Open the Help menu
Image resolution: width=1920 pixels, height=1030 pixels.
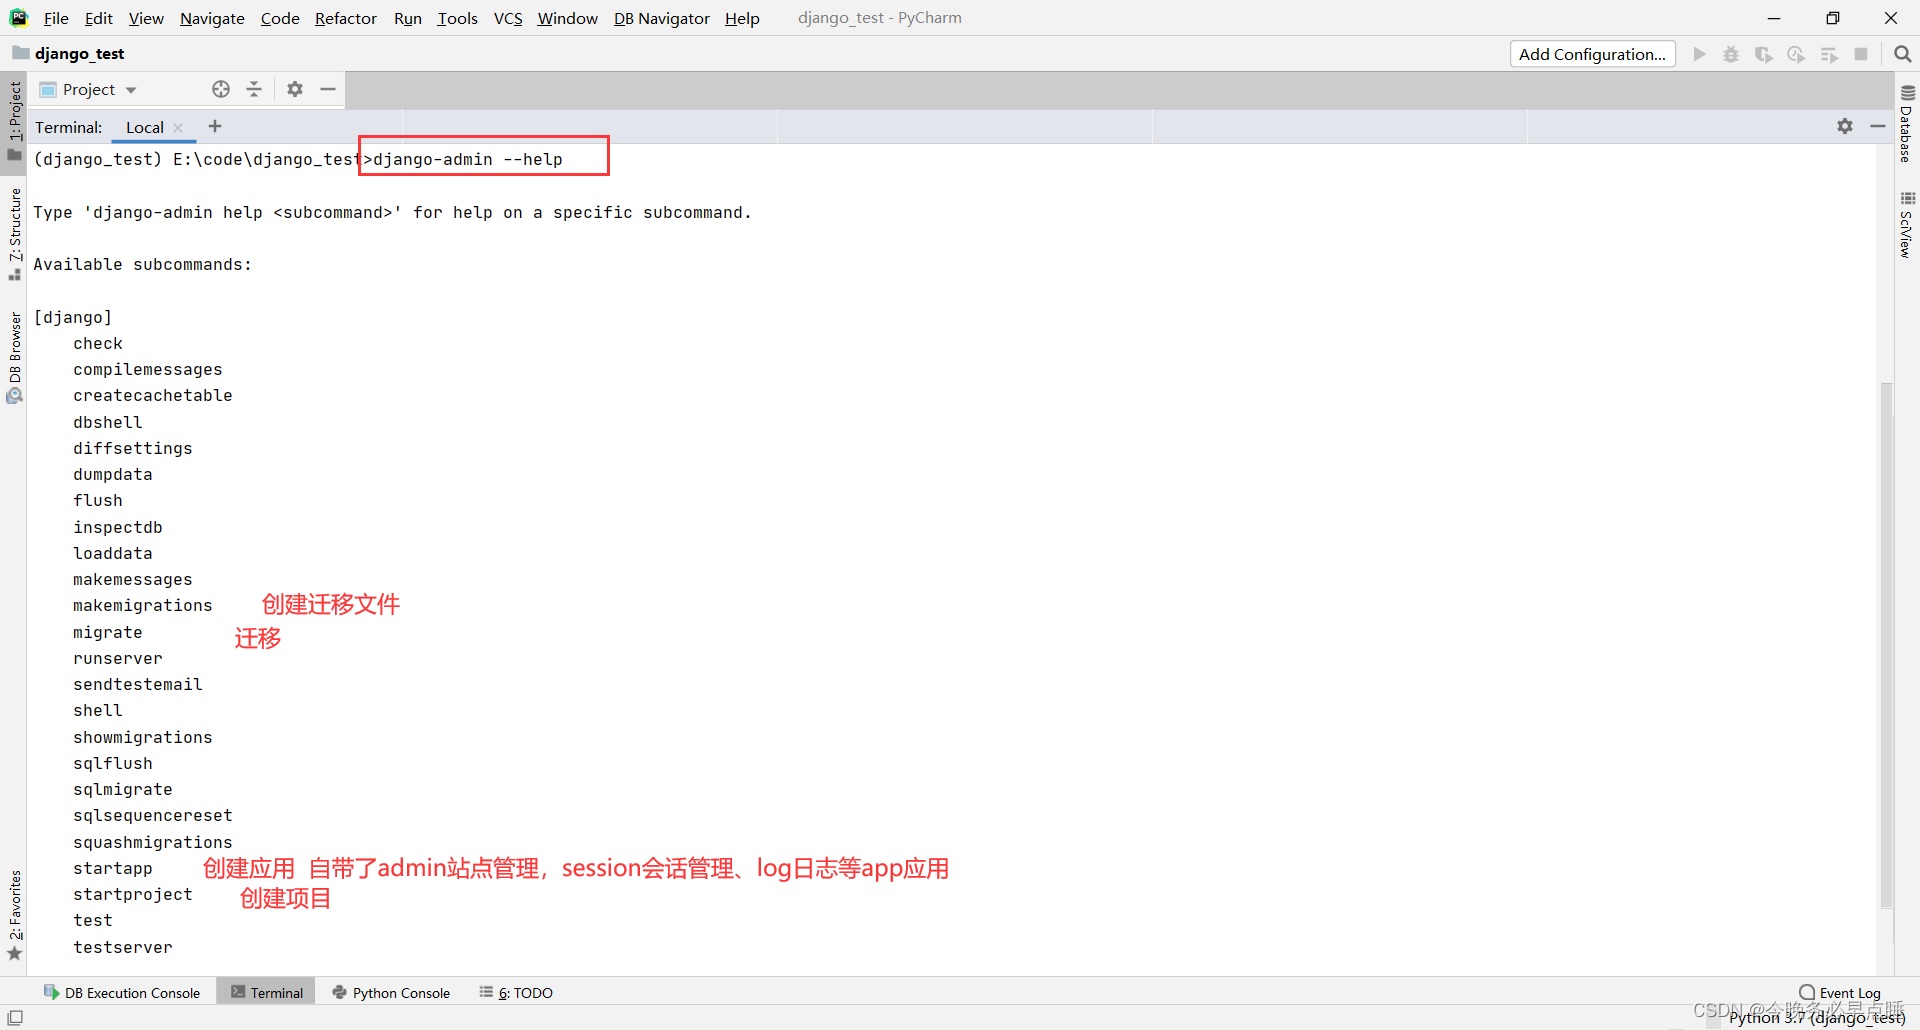[x=742, y=18]
